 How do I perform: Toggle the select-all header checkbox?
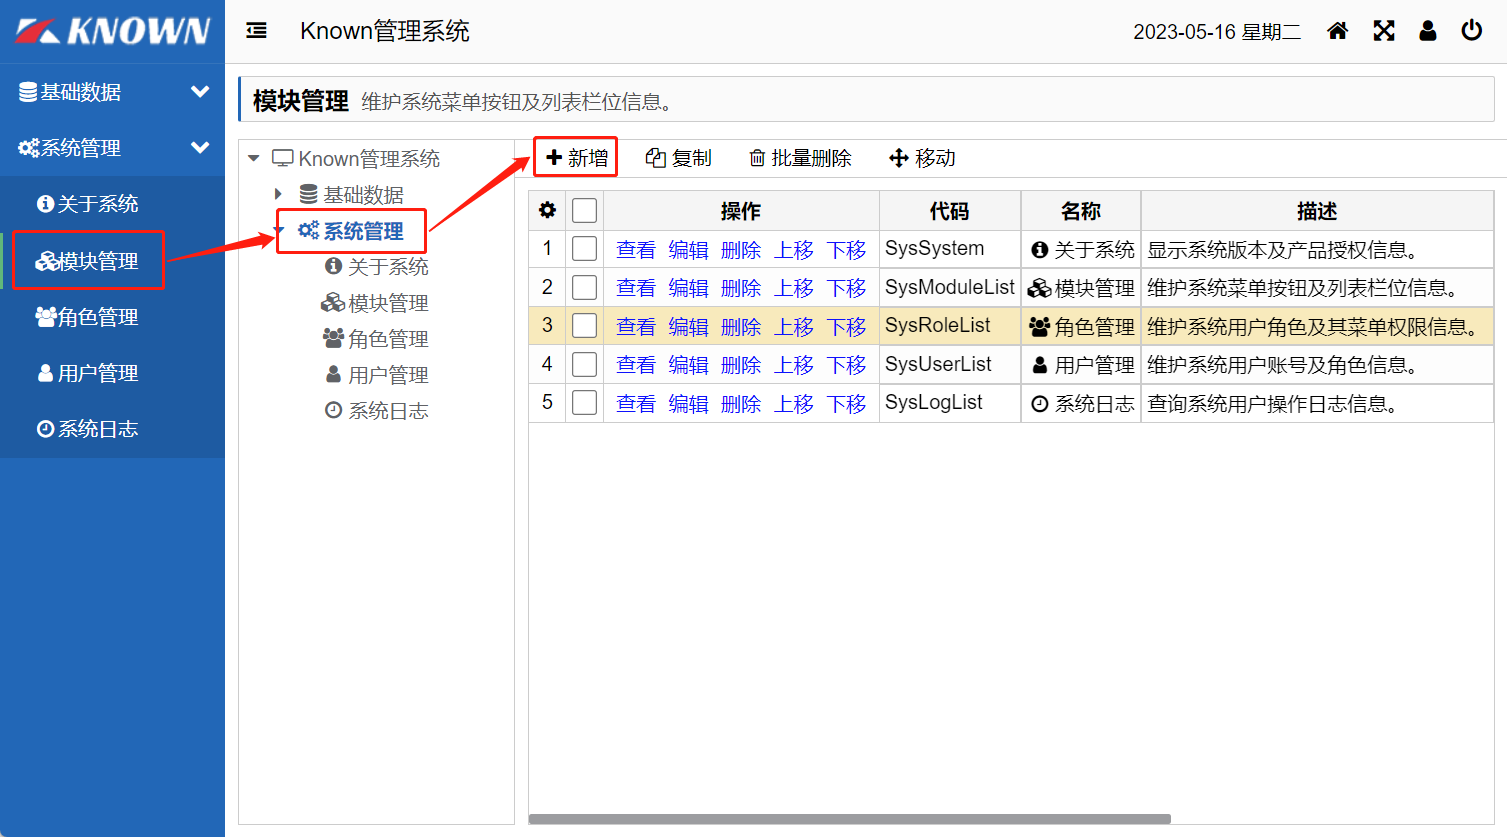click(584, 210)
